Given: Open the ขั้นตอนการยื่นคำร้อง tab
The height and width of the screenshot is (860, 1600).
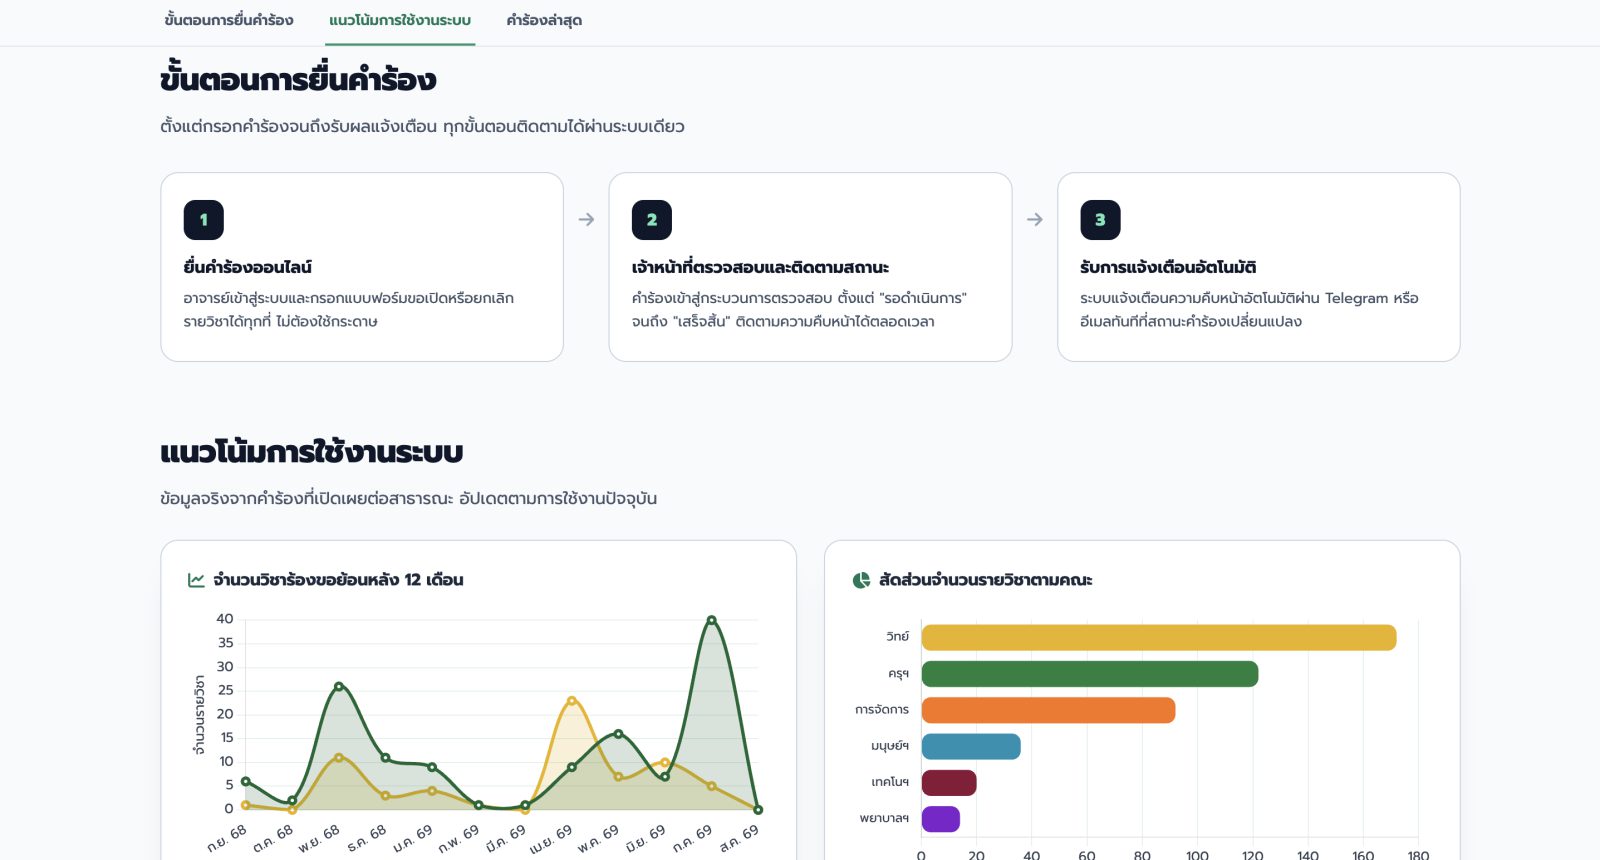Looking at the screenshot, I should [x=229, y=20].
